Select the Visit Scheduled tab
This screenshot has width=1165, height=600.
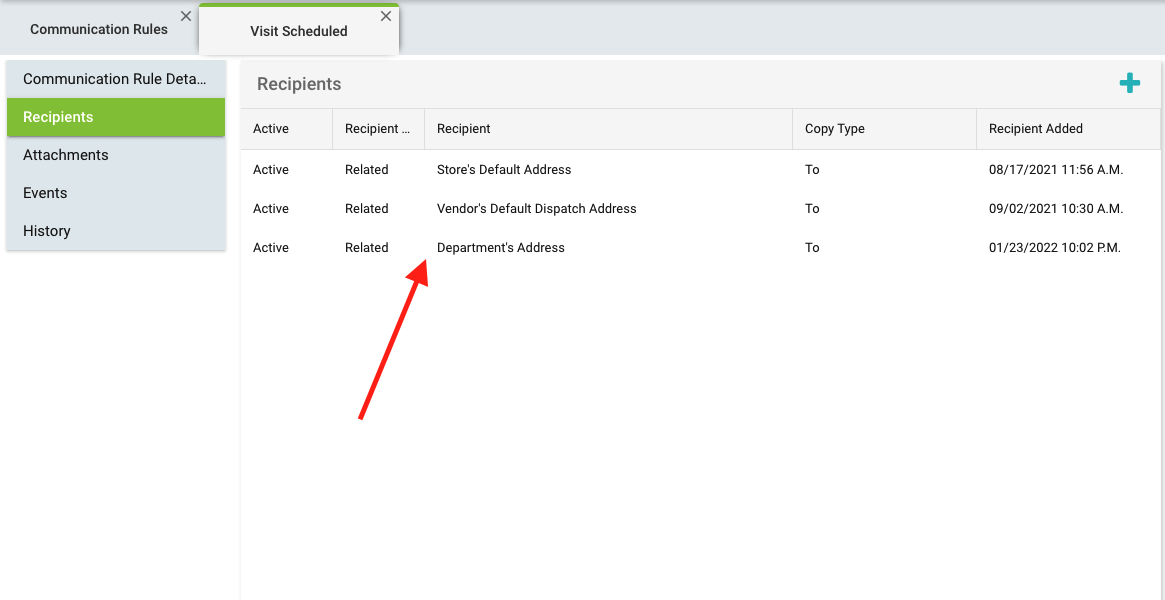(298, 32)
